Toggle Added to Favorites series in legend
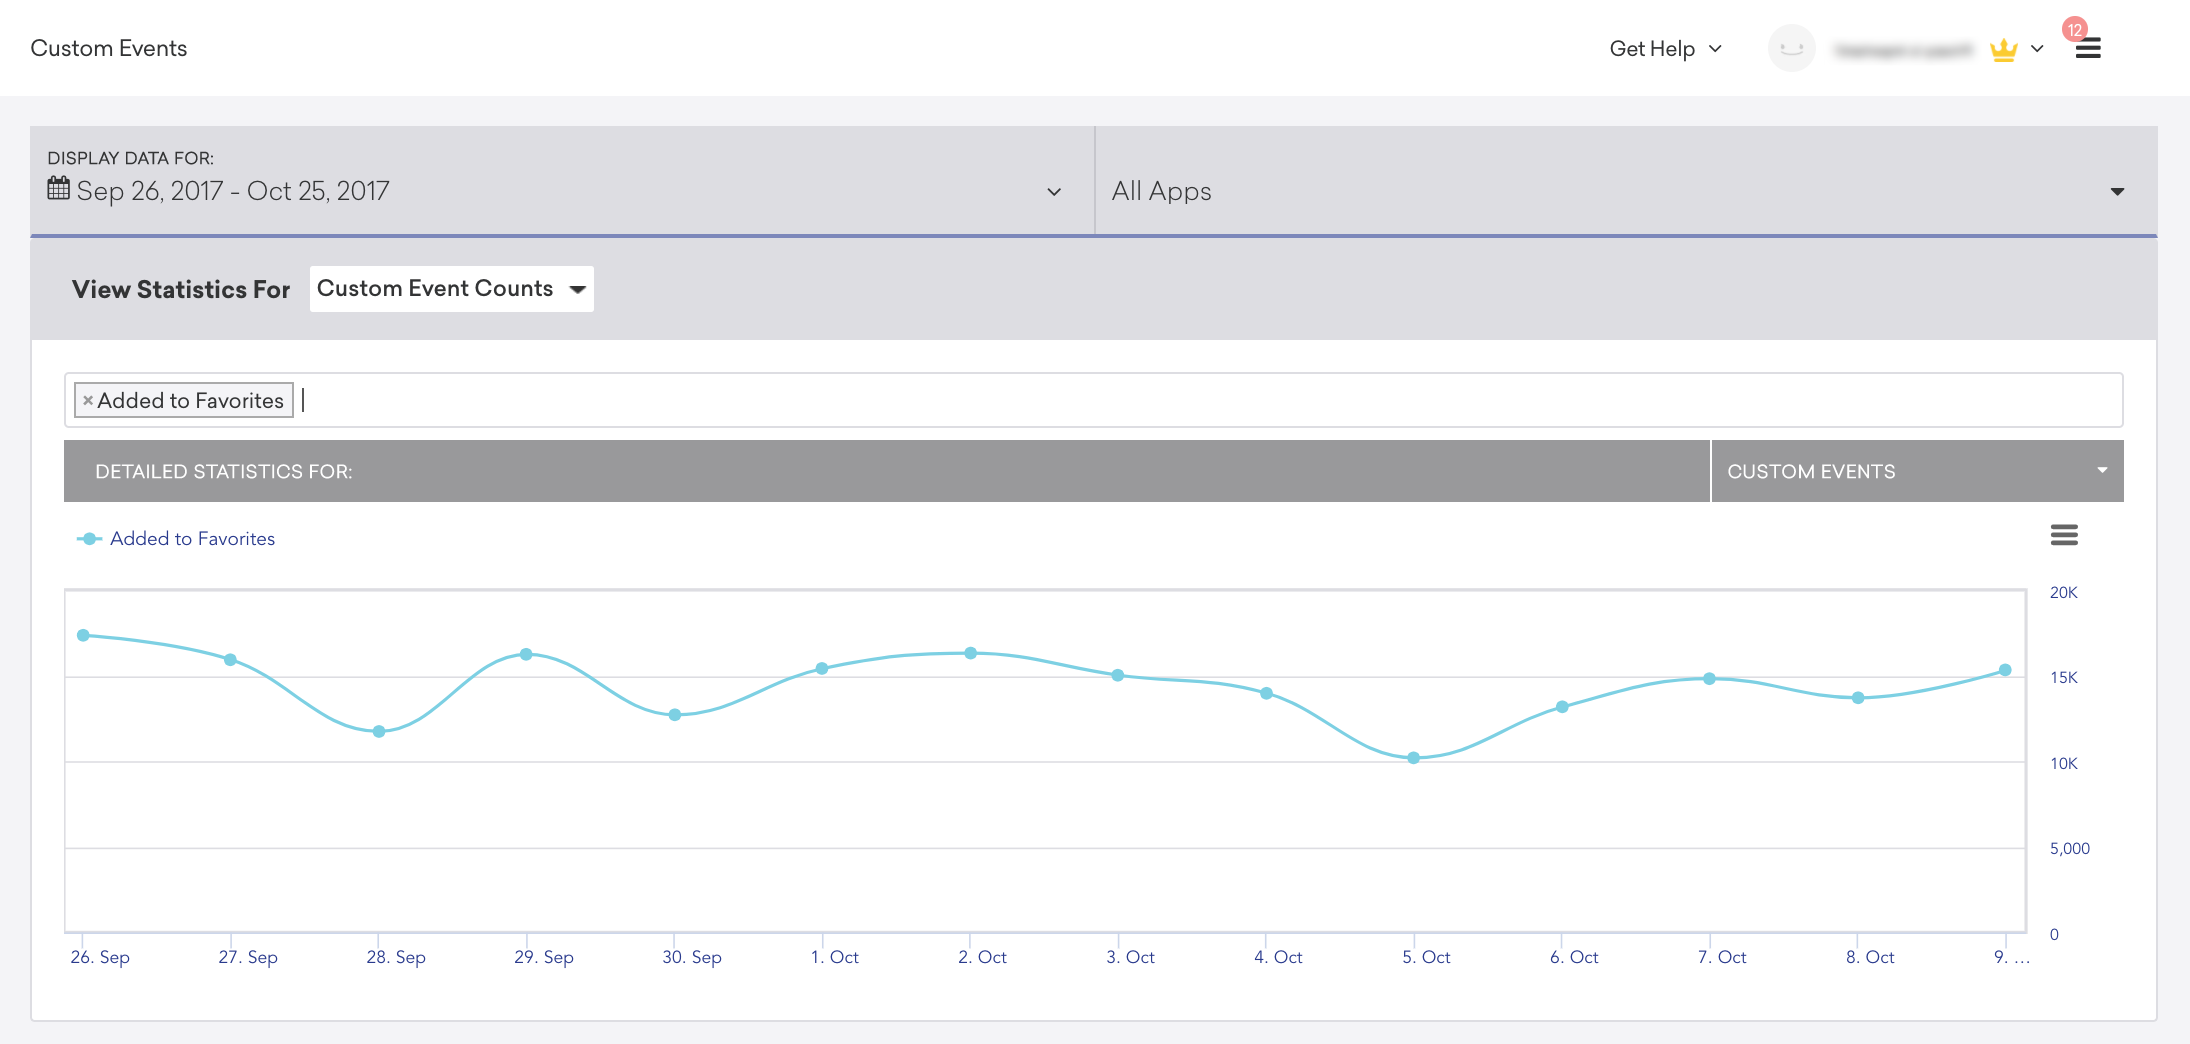 click(x=191, y=539)
